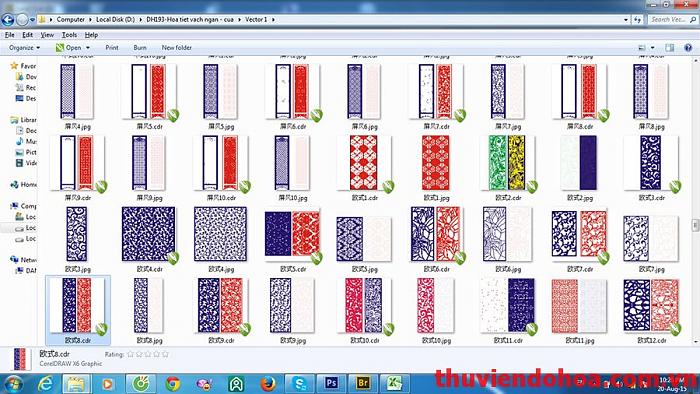The image size is (700, 394).
Task: Go to Local Disk (D:) breadcrumb
Action: click(x=115, y=20)
